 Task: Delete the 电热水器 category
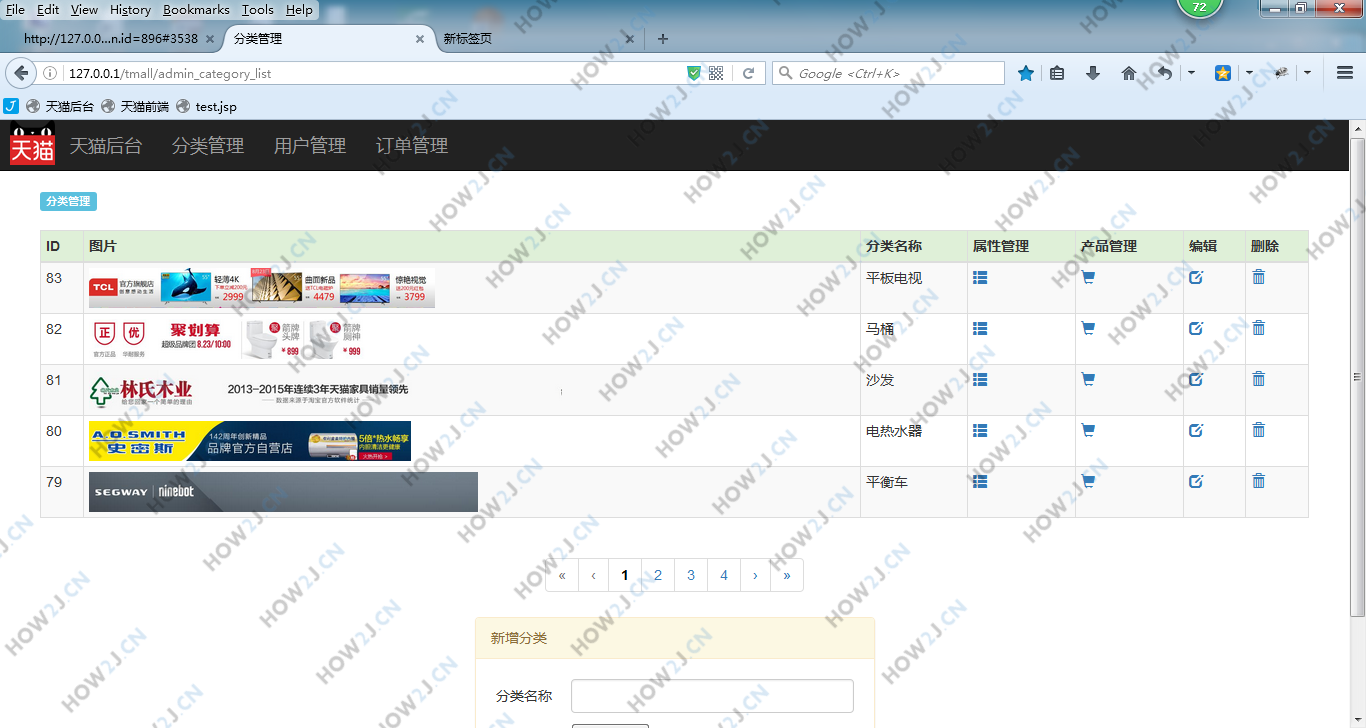[1259, 430]
